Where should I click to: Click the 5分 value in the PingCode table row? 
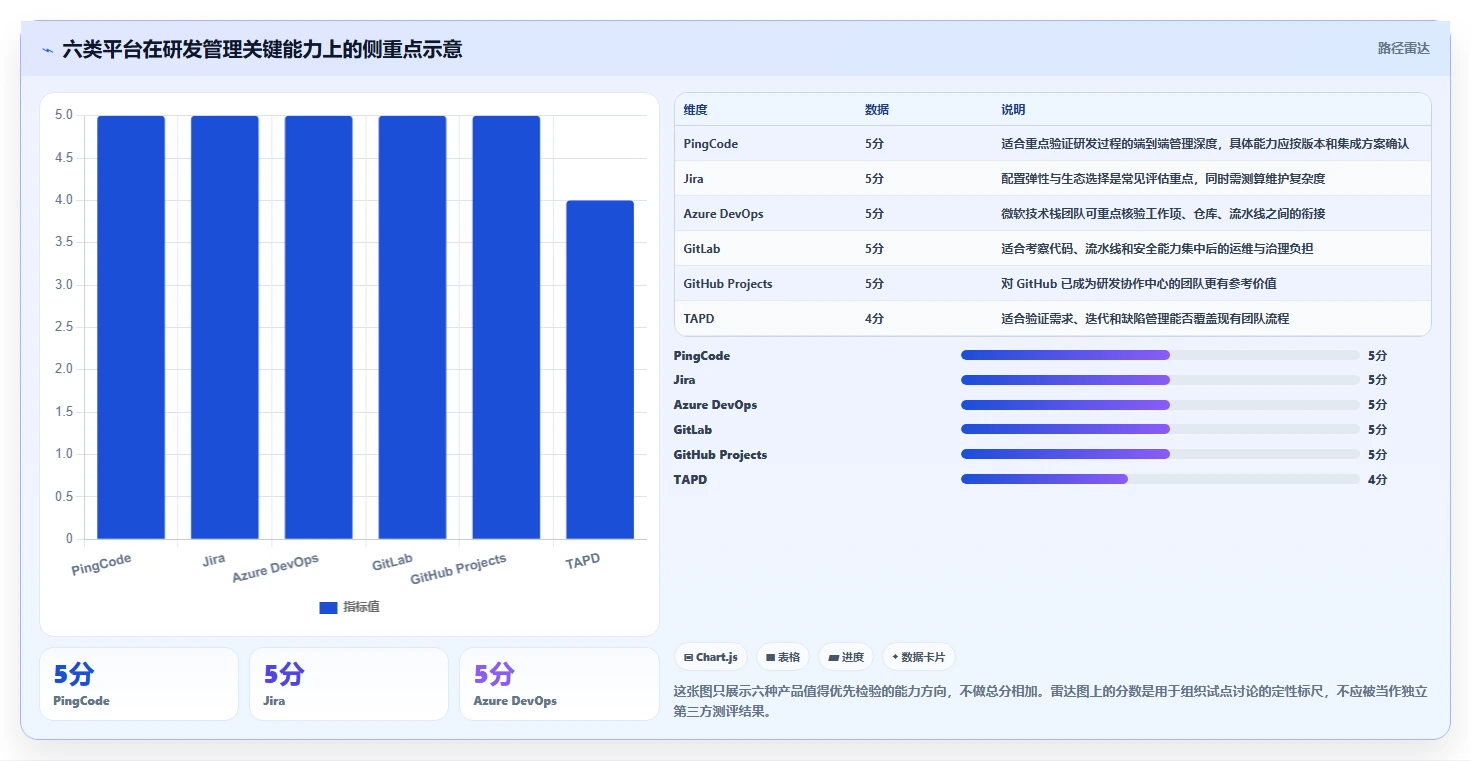tap(874, 144)
